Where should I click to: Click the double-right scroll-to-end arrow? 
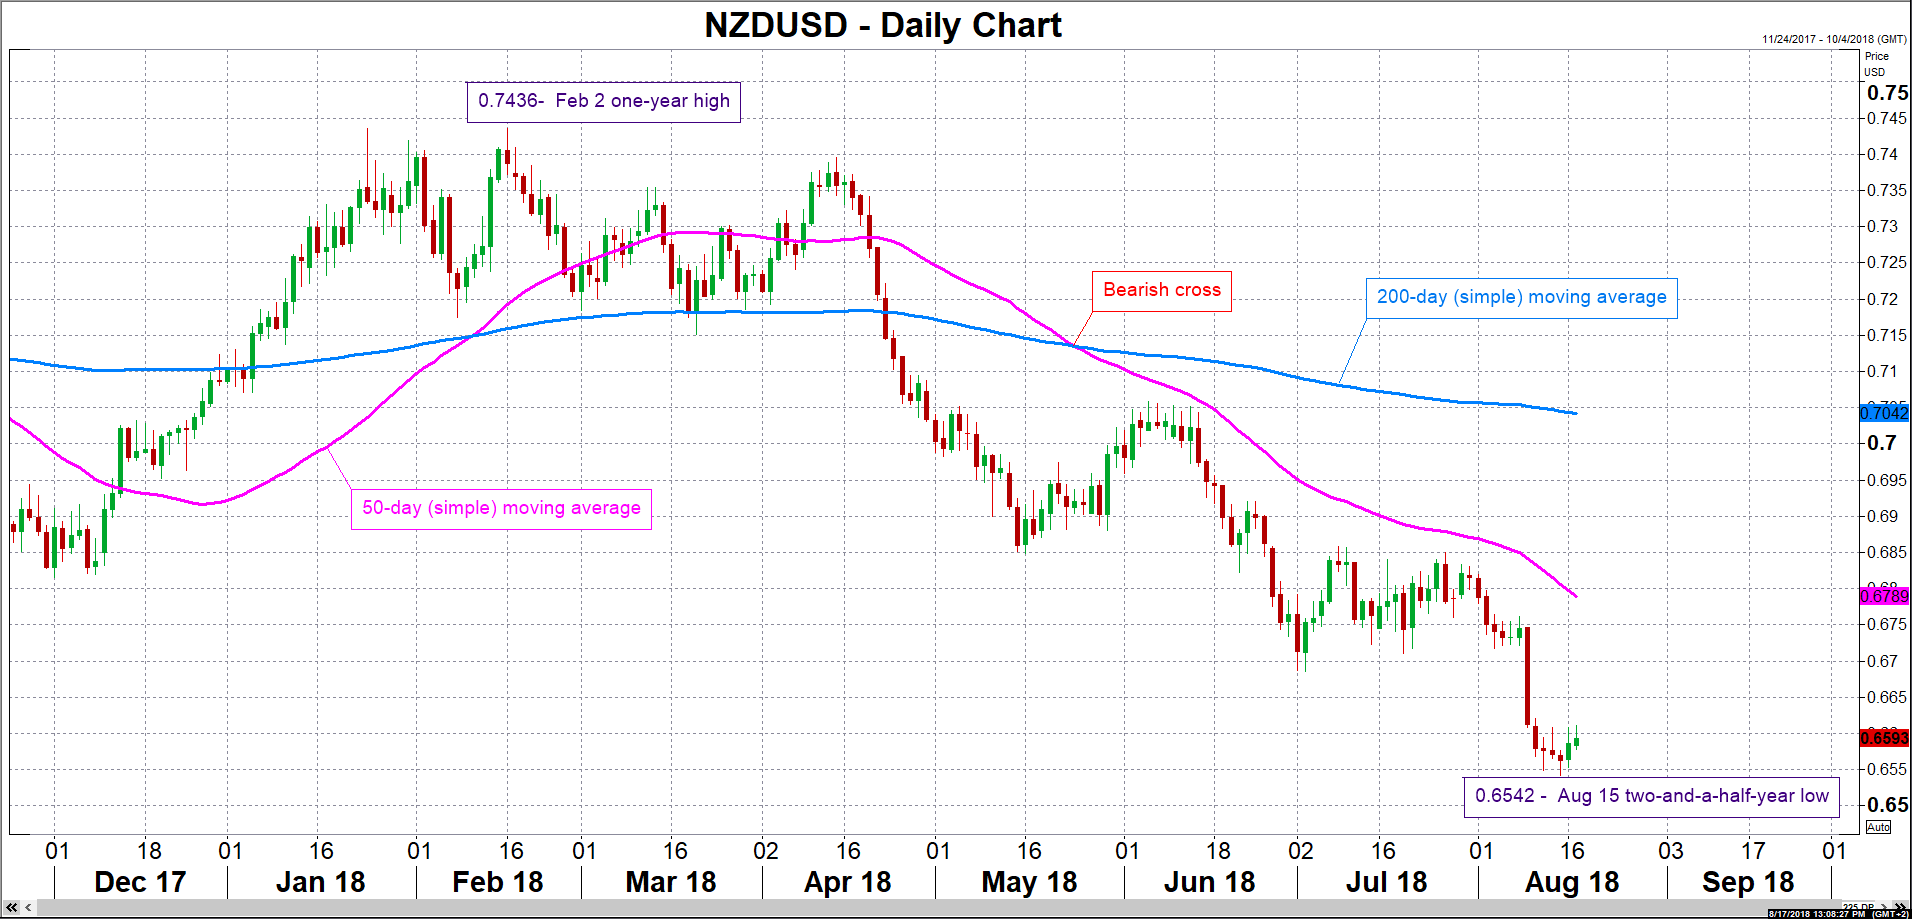click(x=1901, y=907)
